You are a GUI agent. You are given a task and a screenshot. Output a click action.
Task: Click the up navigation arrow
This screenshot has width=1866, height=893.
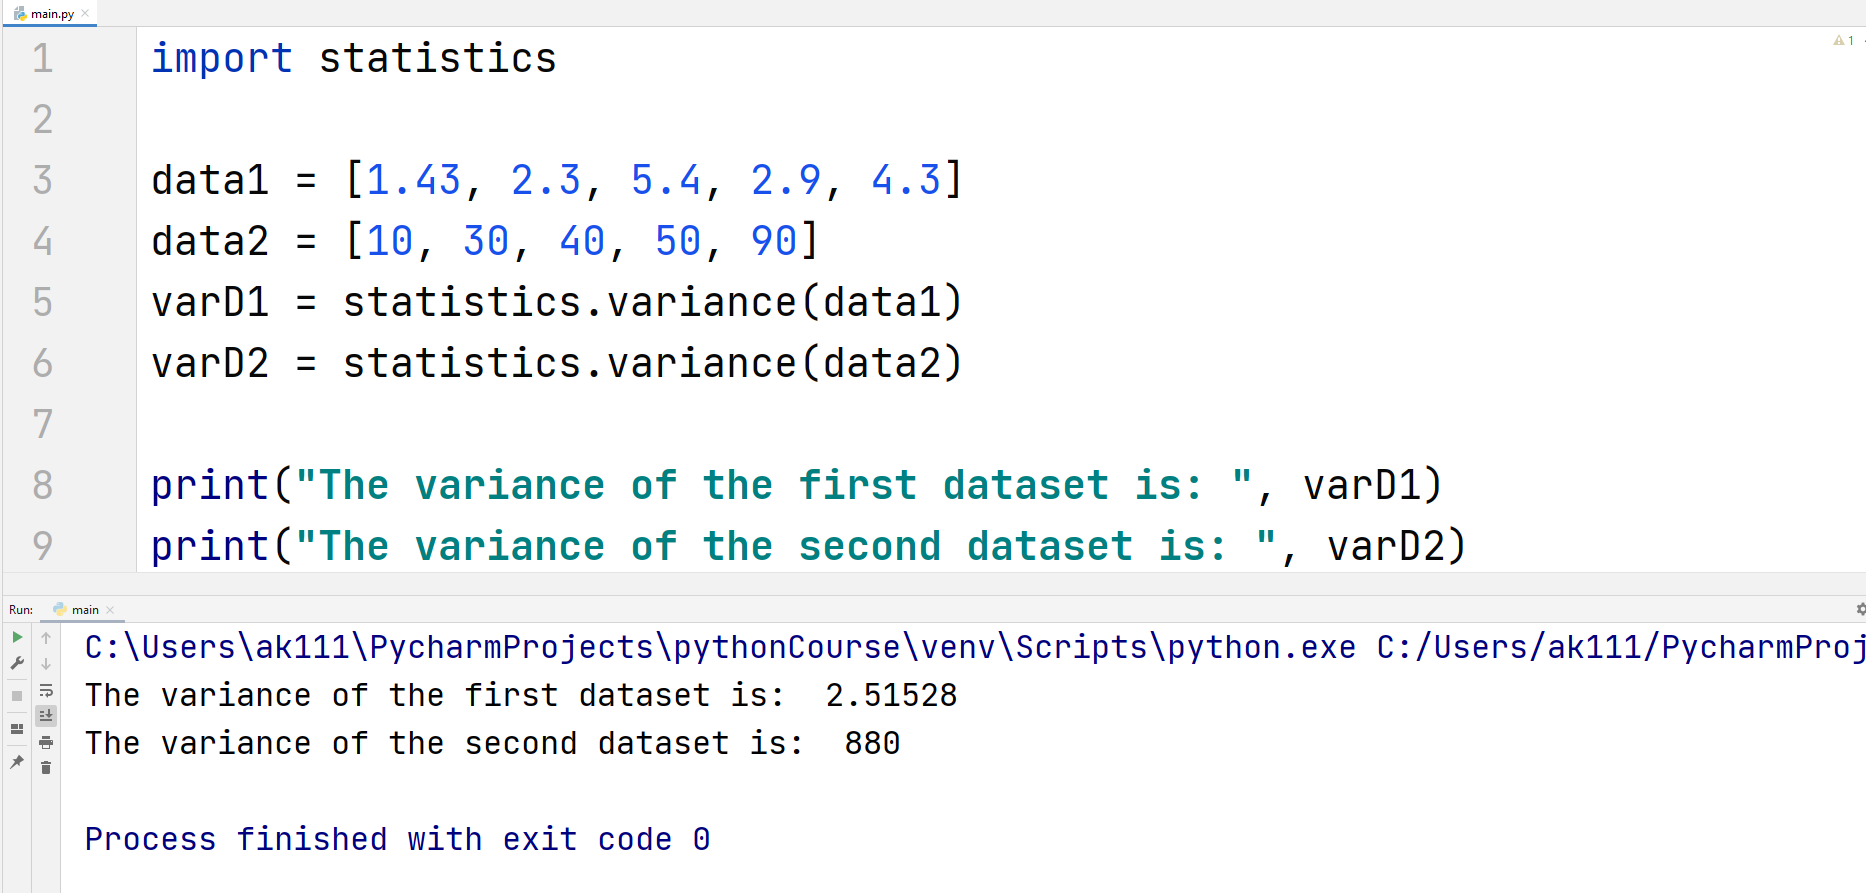tap(46, 638)
